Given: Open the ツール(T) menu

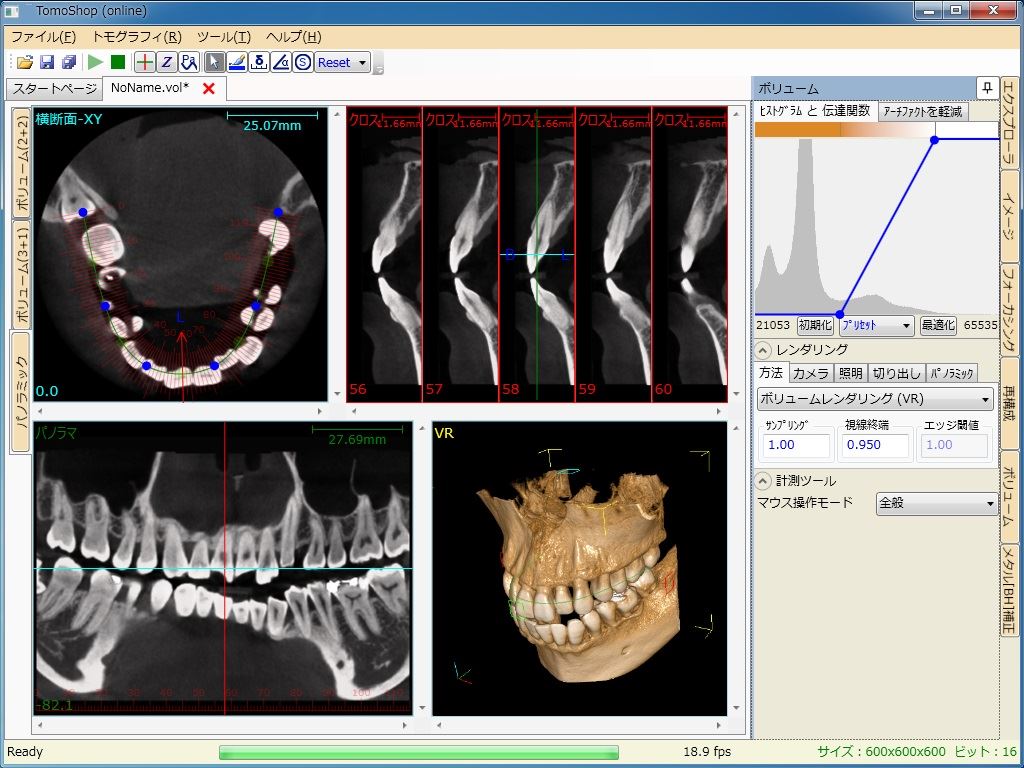Looking at the screenshot, I should (x=224, y=37).
